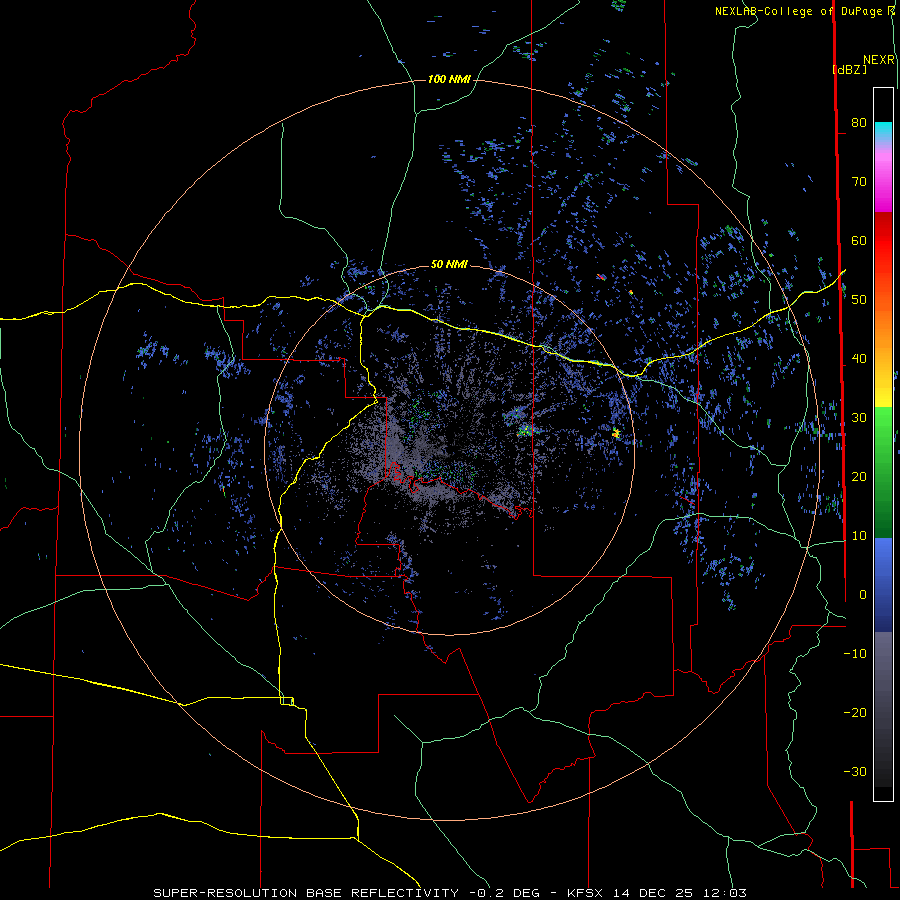Click the 30 value on the dBZ scale
The image size is (900, 900).
click(859, 418)
